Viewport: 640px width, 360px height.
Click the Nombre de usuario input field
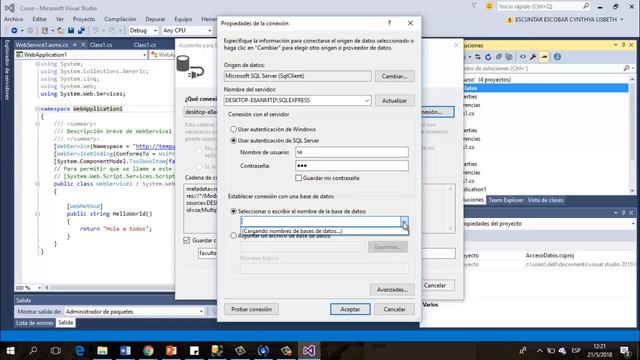pyautogui.click(x=351, y=152)
